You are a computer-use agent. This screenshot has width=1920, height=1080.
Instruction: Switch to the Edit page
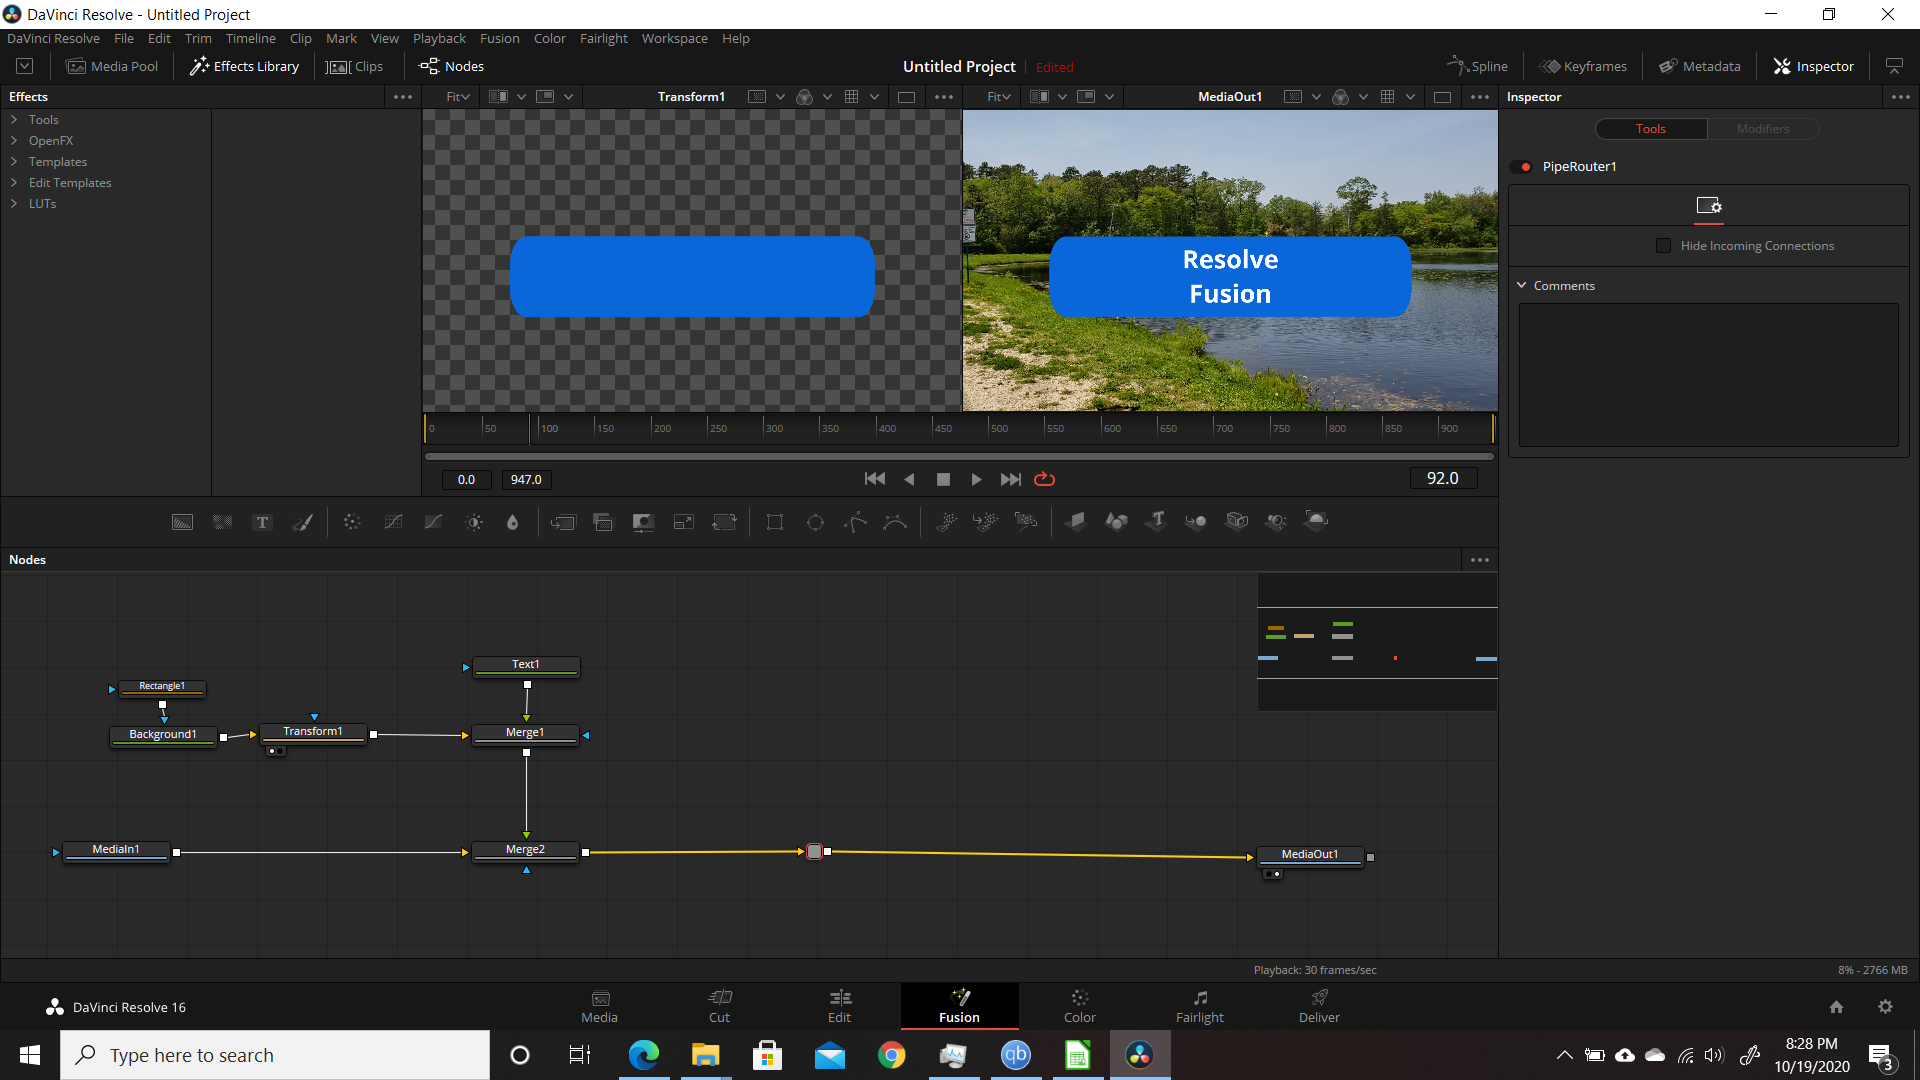click(839, 1006)
